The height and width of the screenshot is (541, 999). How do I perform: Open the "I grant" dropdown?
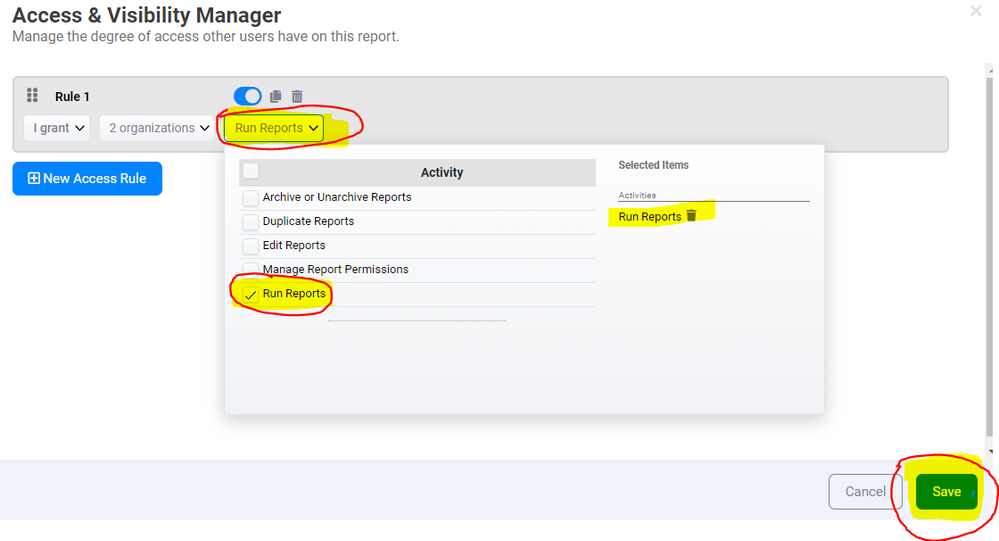coord(56,128)
